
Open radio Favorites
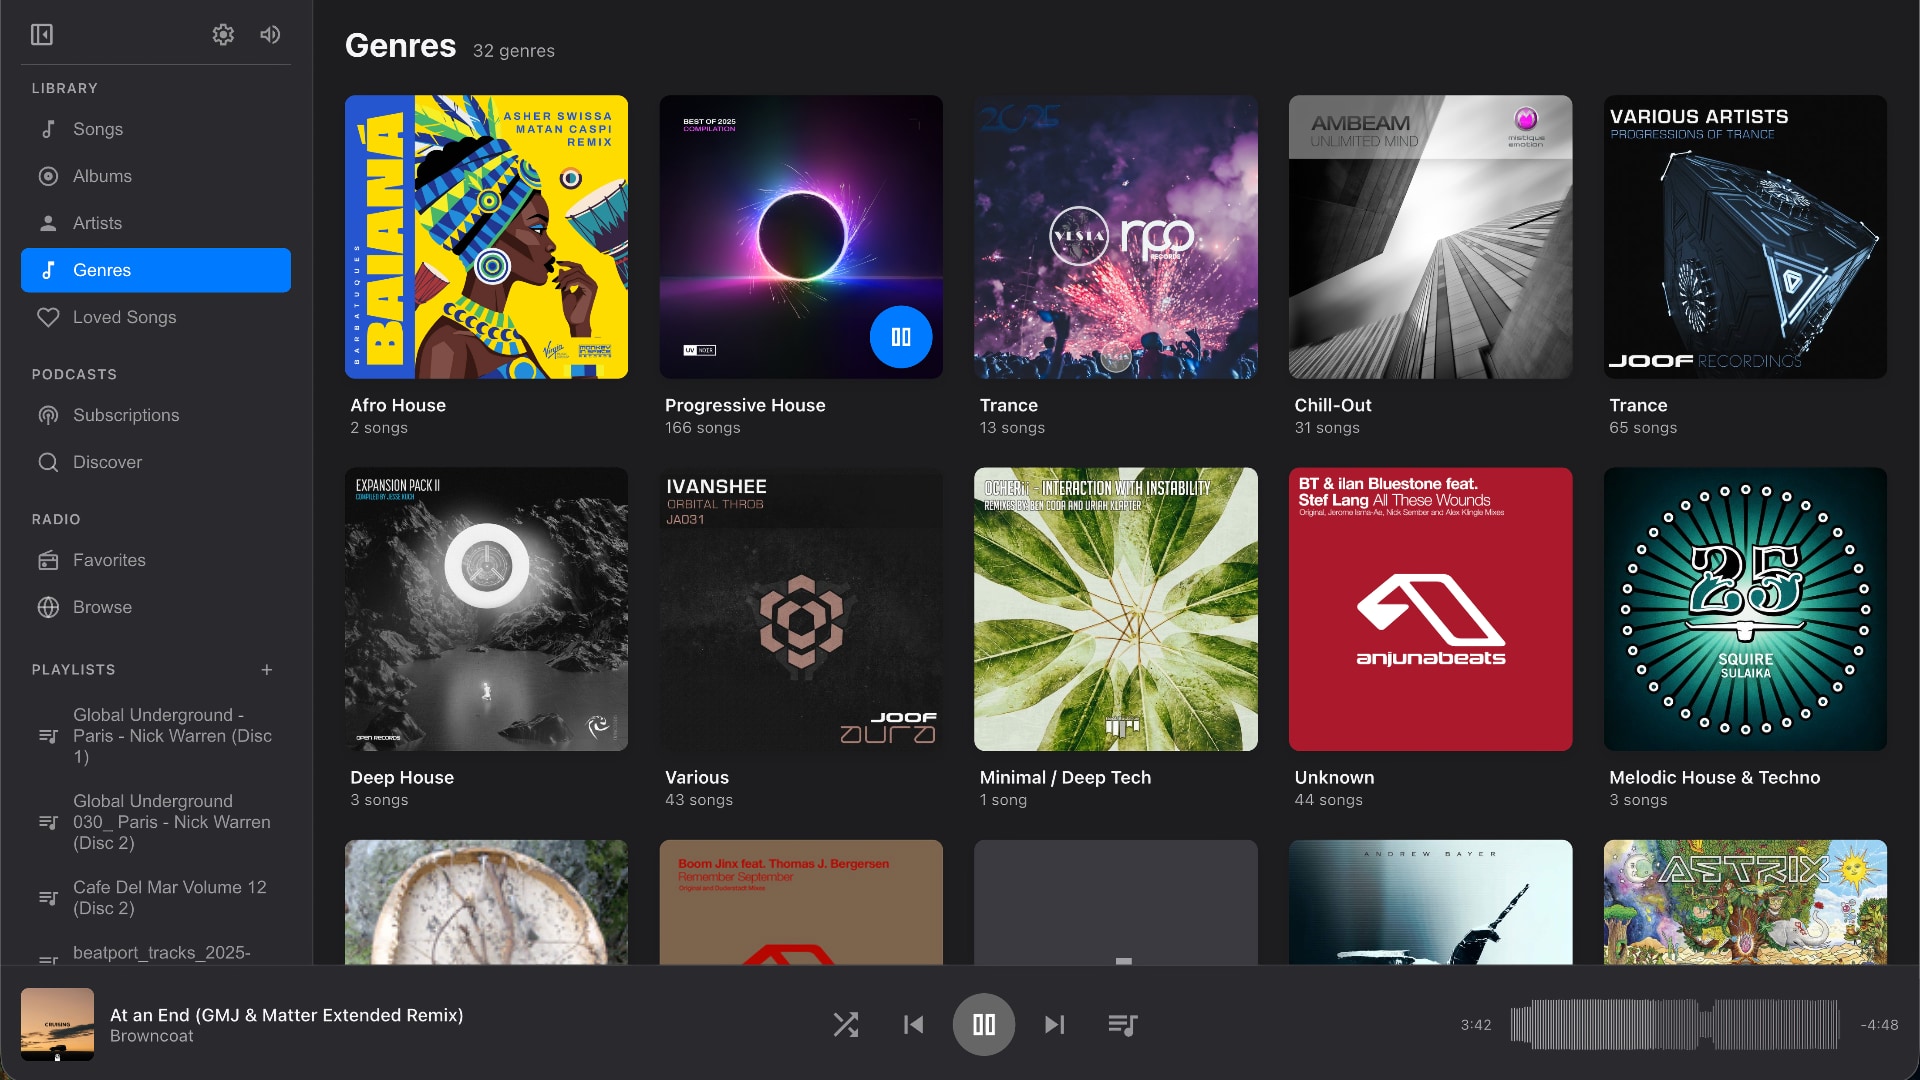coord(156,560)
